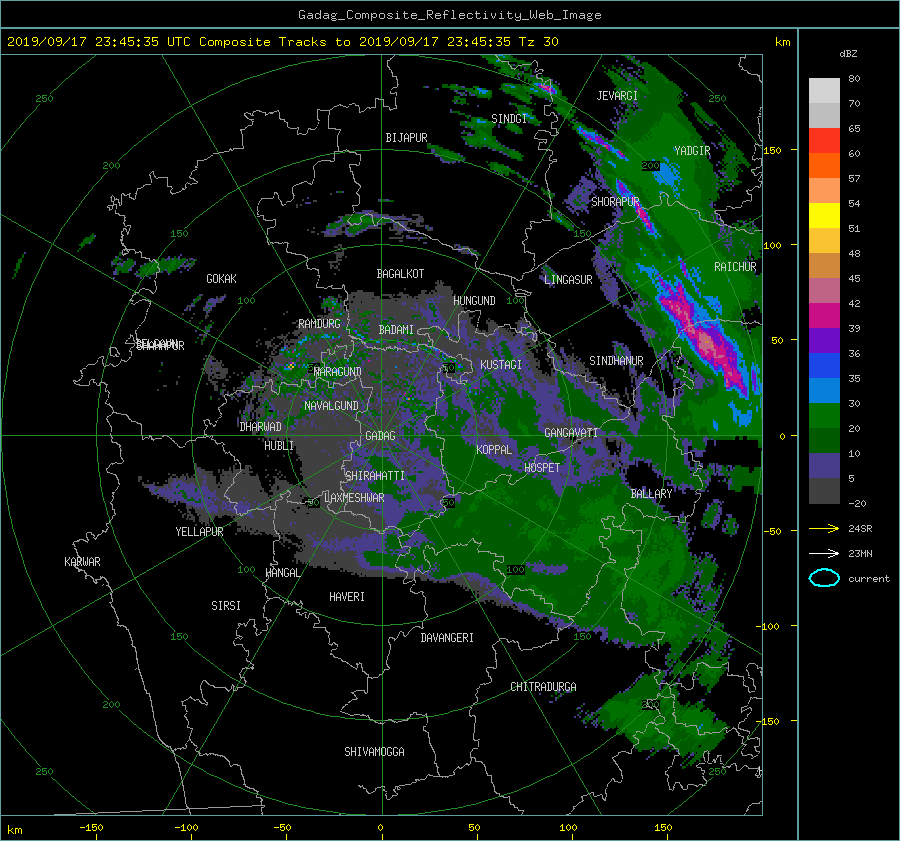Click the 'dBZ' legend heading
The height and width of the screenshot is (841, 900).
click(848, 53)
